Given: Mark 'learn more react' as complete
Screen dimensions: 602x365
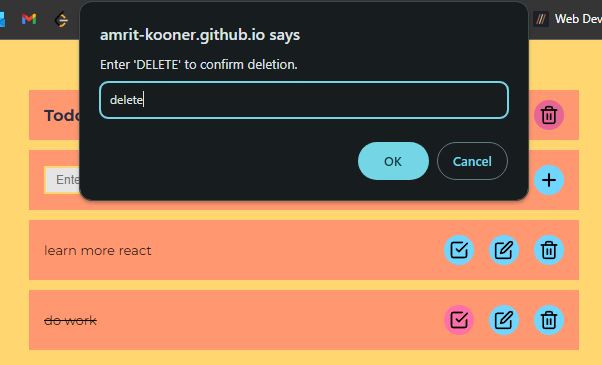Looking at the screenshot, I should pyautogui.click(x=459, y=250).
